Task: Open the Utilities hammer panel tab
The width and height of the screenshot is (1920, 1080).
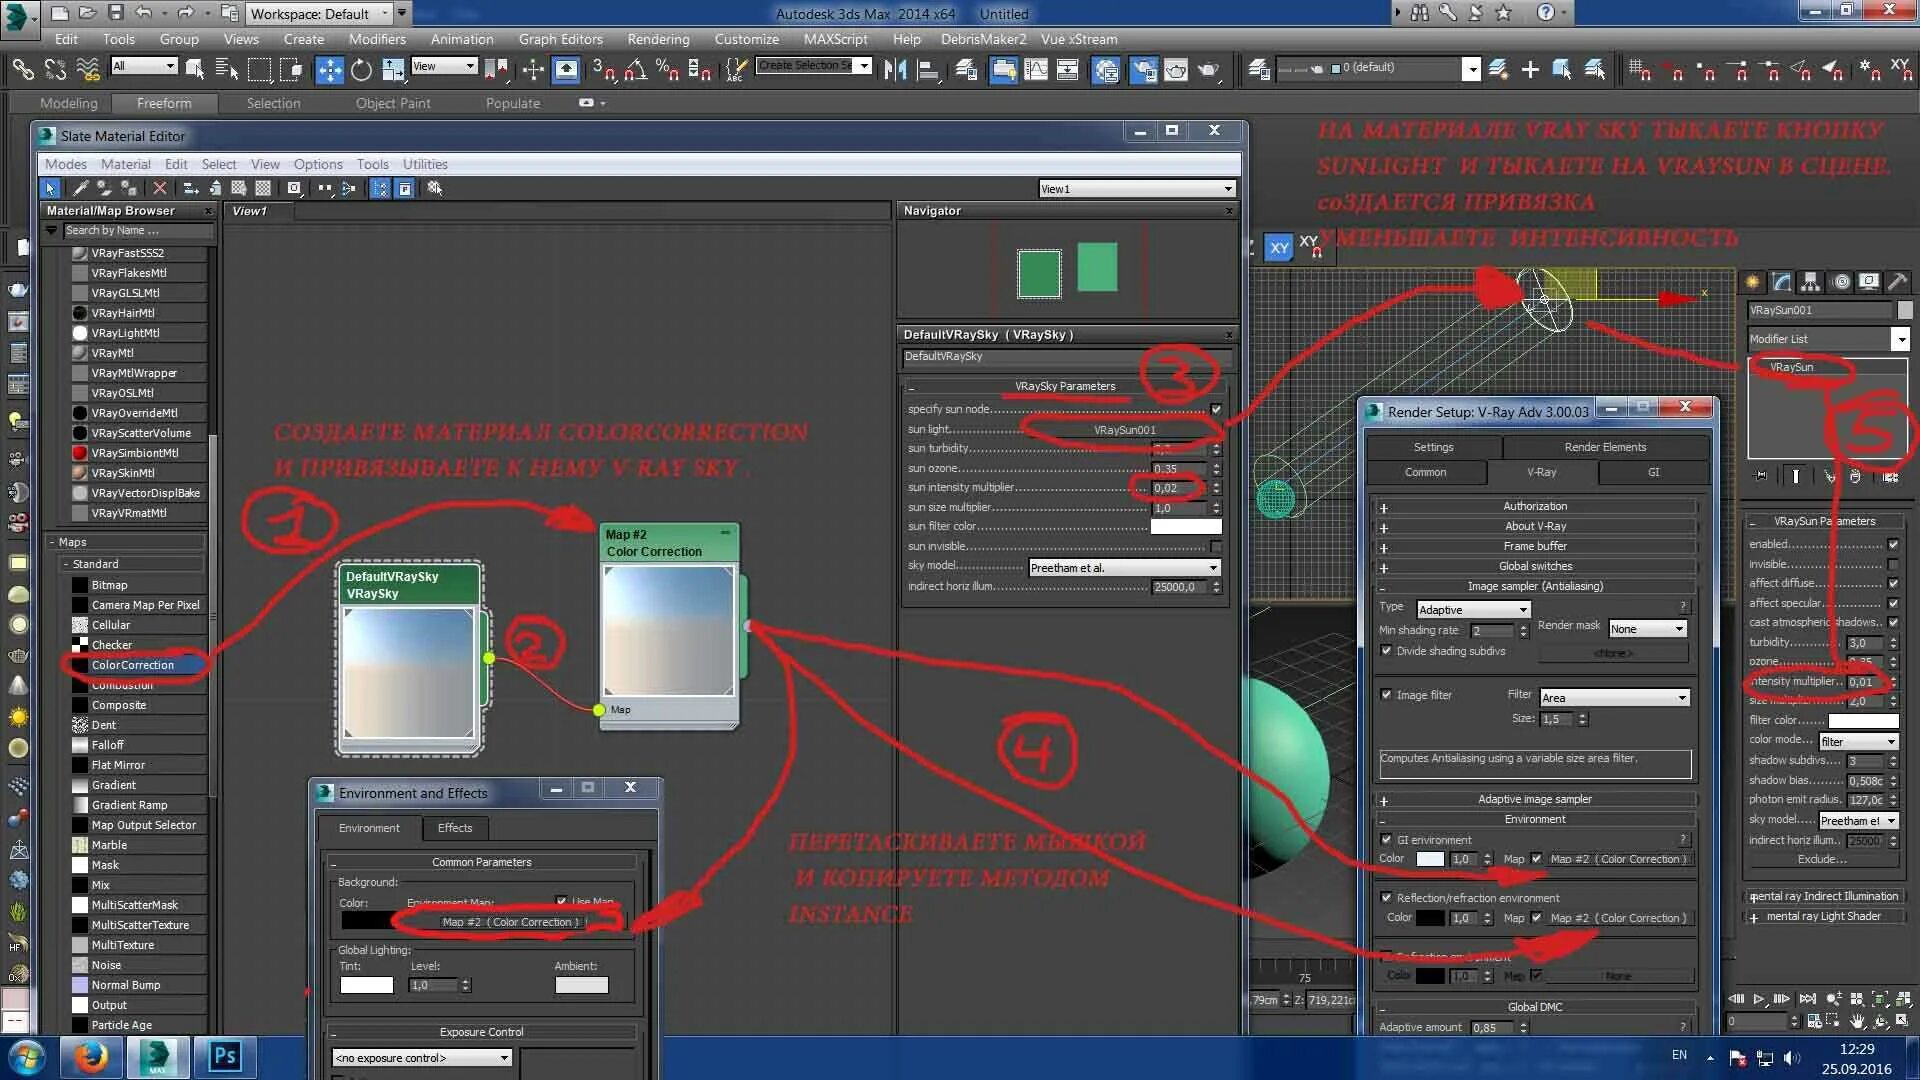Action: coord(1897,282)
